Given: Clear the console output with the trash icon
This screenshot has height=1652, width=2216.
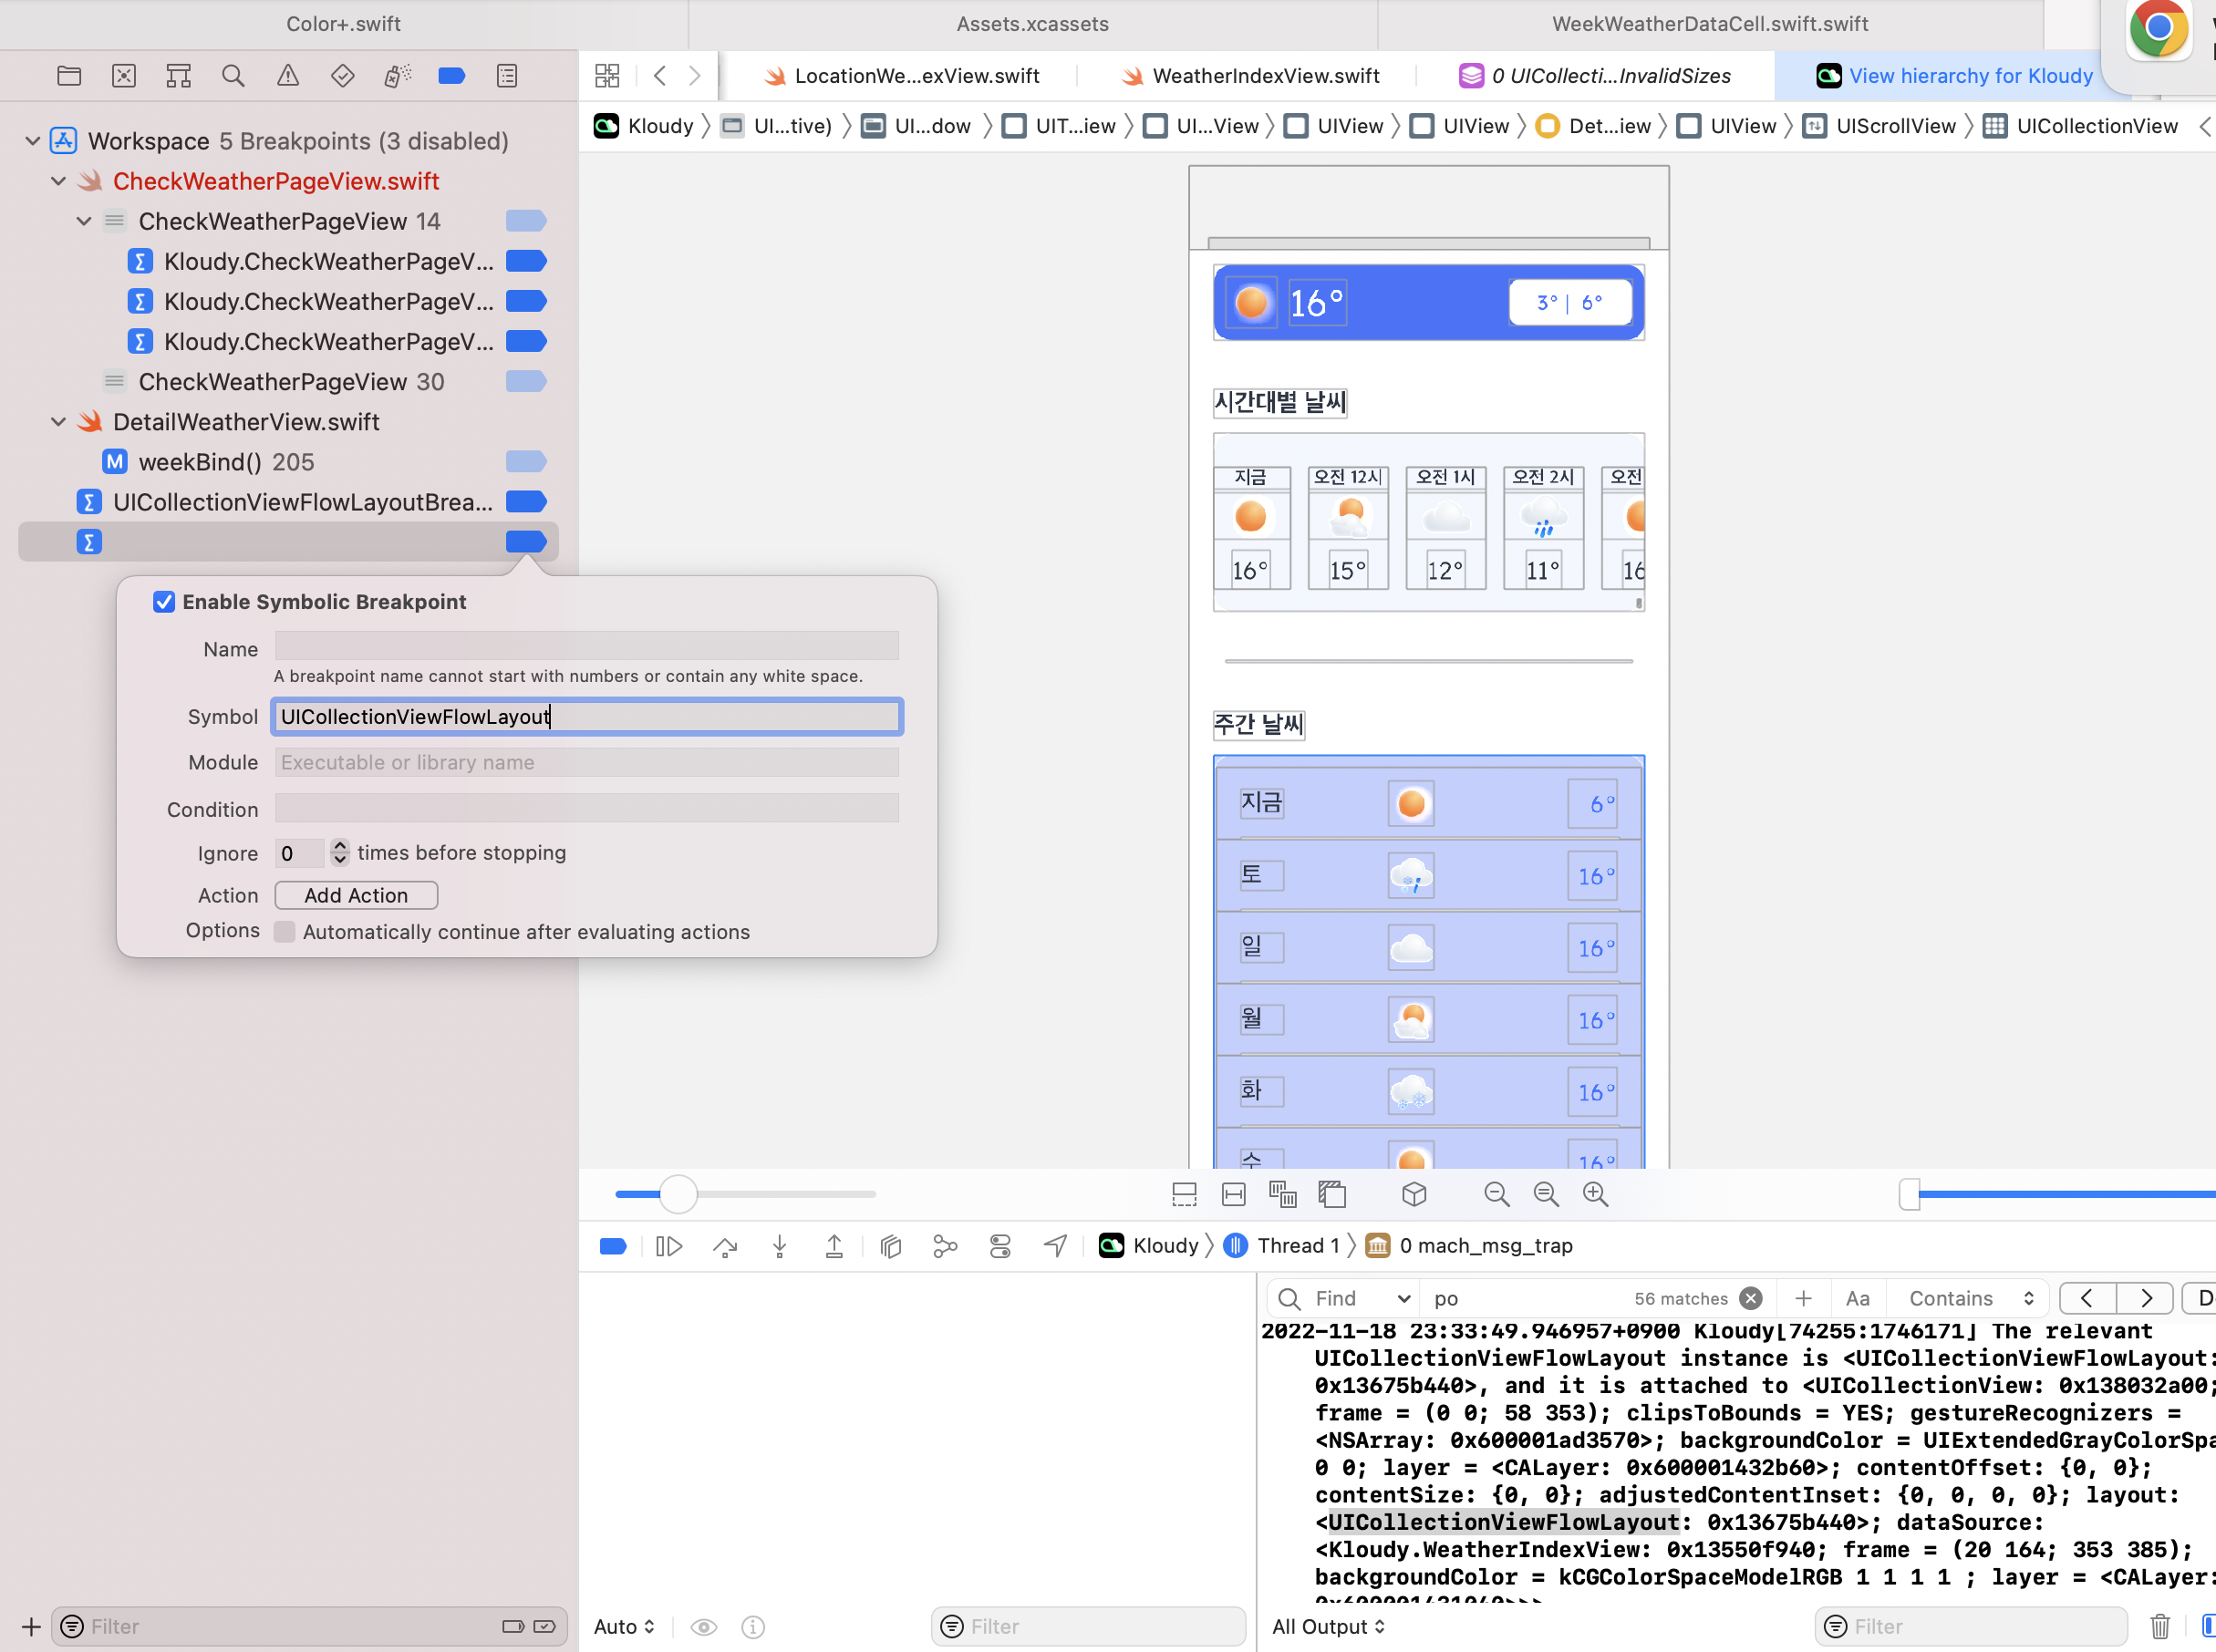Looking at the screenshot, I should (2160, 1627).
